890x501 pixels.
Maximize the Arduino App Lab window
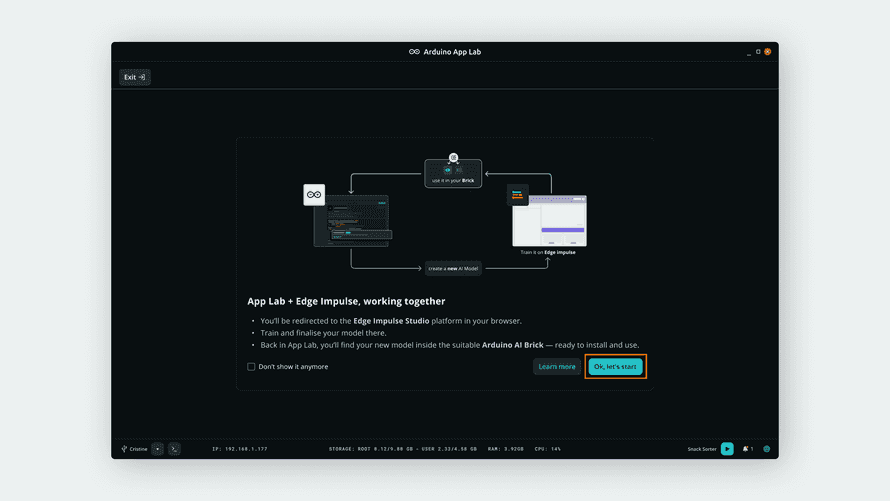point(758,52)
